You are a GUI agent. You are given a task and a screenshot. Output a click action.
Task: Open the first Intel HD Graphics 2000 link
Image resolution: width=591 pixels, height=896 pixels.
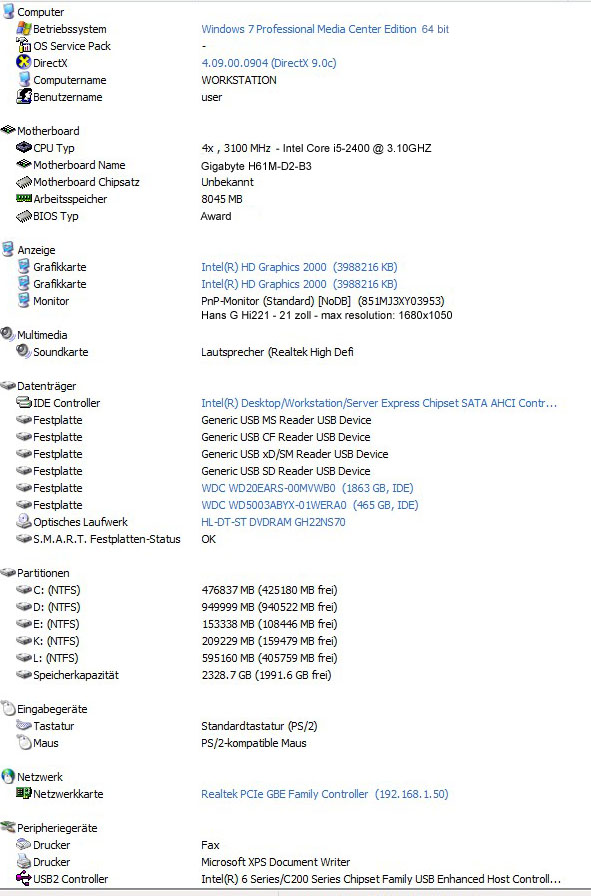299,267
